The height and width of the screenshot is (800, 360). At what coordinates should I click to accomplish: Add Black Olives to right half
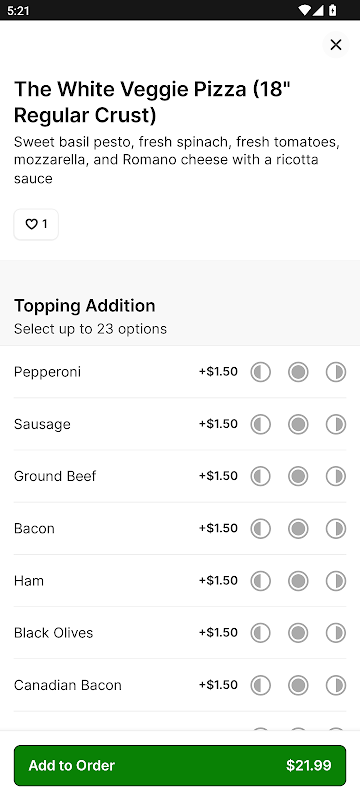[336, 633]
